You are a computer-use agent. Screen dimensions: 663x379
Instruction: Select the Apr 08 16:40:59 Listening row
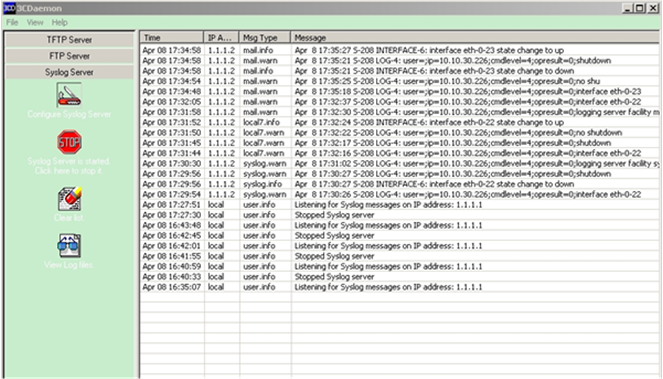click(400, 266)
